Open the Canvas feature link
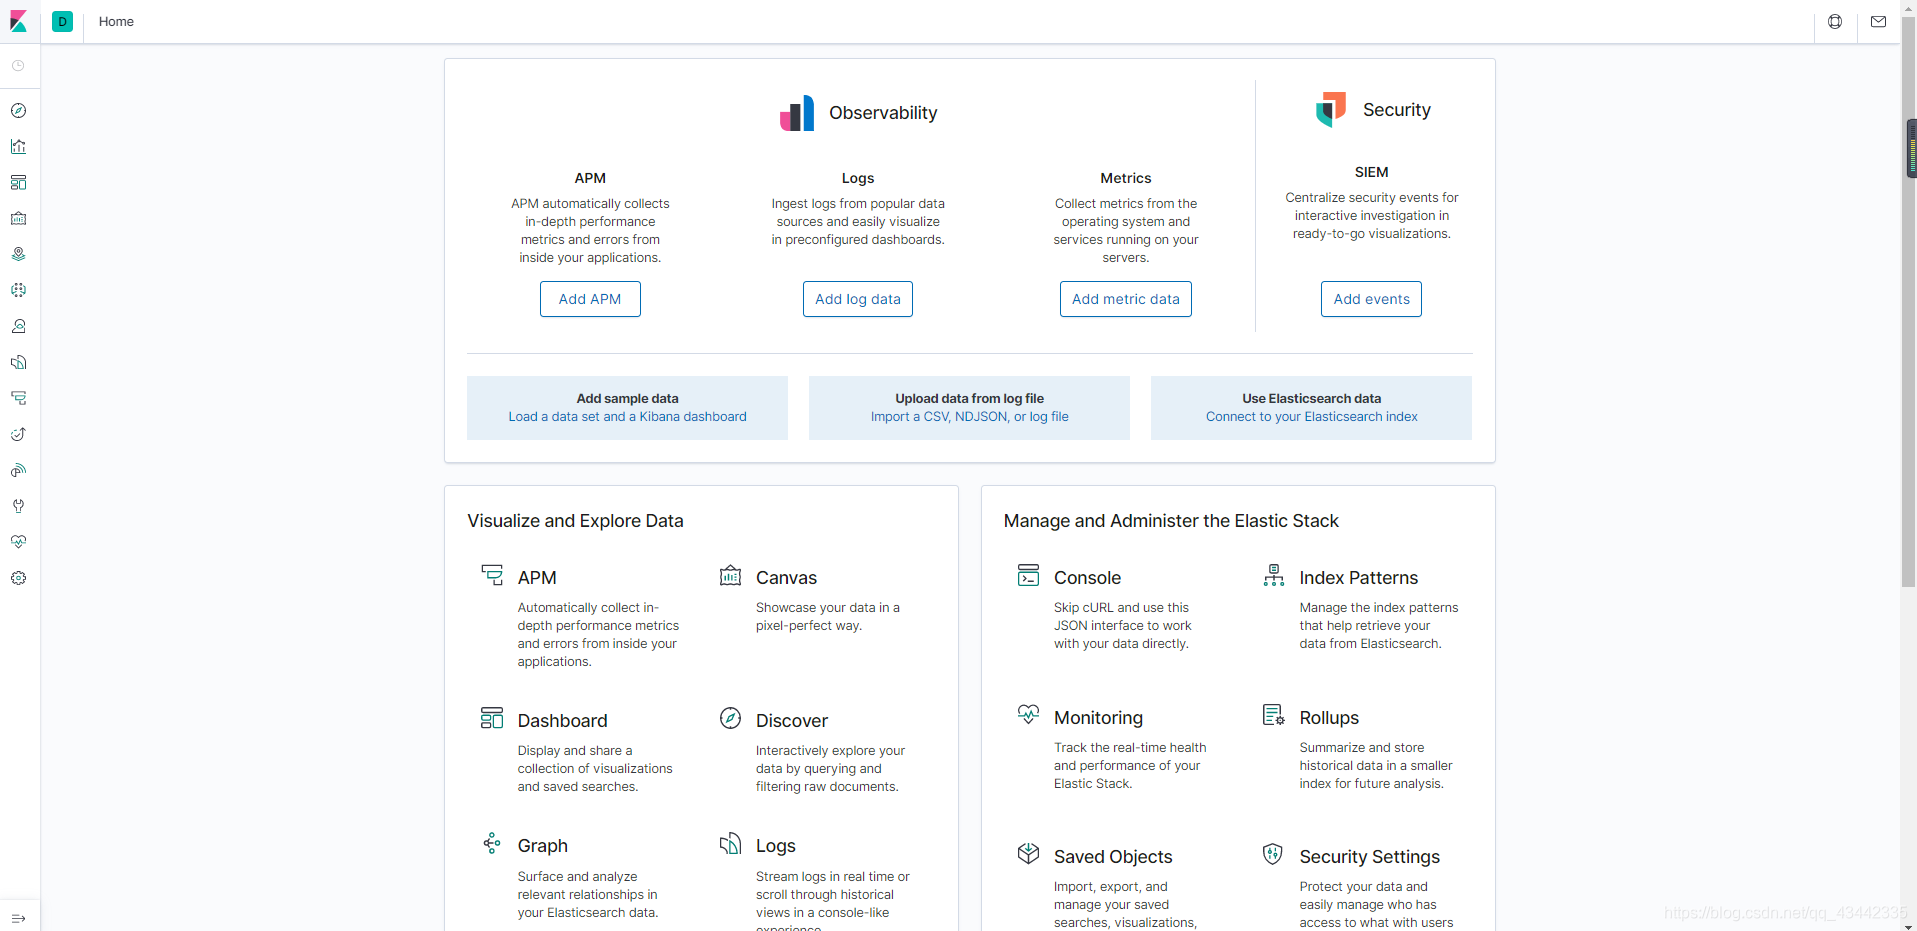 tap(786, 578)
